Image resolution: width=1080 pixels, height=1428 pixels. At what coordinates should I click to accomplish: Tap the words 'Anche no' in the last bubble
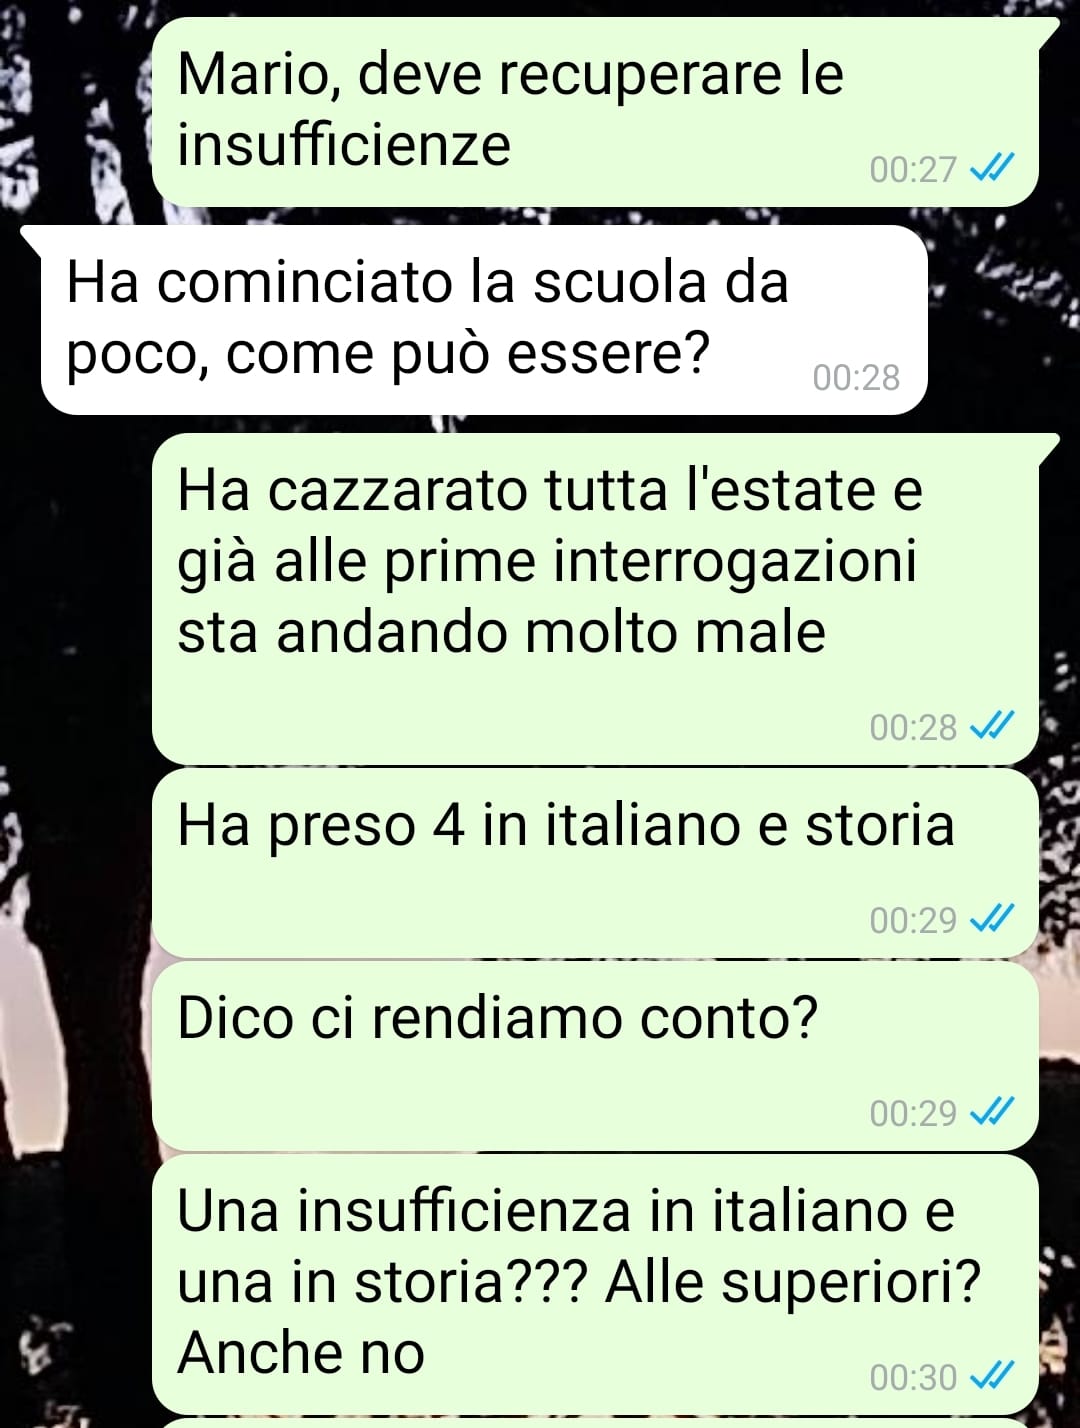pyautogui.click(x=301, y=1352)
